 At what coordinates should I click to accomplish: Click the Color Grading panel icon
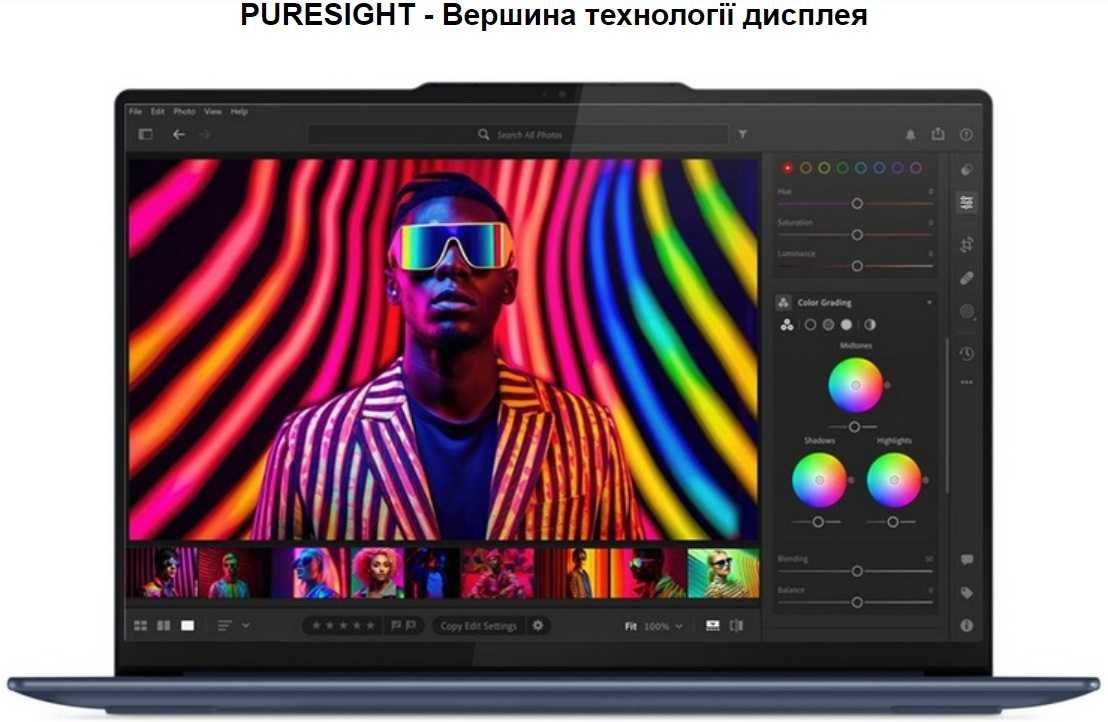click(783, 302)
